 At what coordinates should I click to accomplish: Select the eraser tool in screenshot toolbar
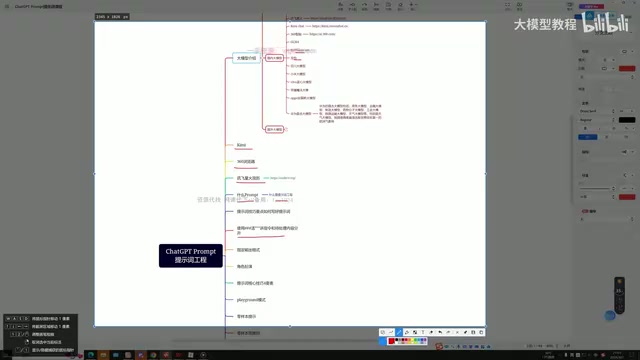click(x=431, y=332)
